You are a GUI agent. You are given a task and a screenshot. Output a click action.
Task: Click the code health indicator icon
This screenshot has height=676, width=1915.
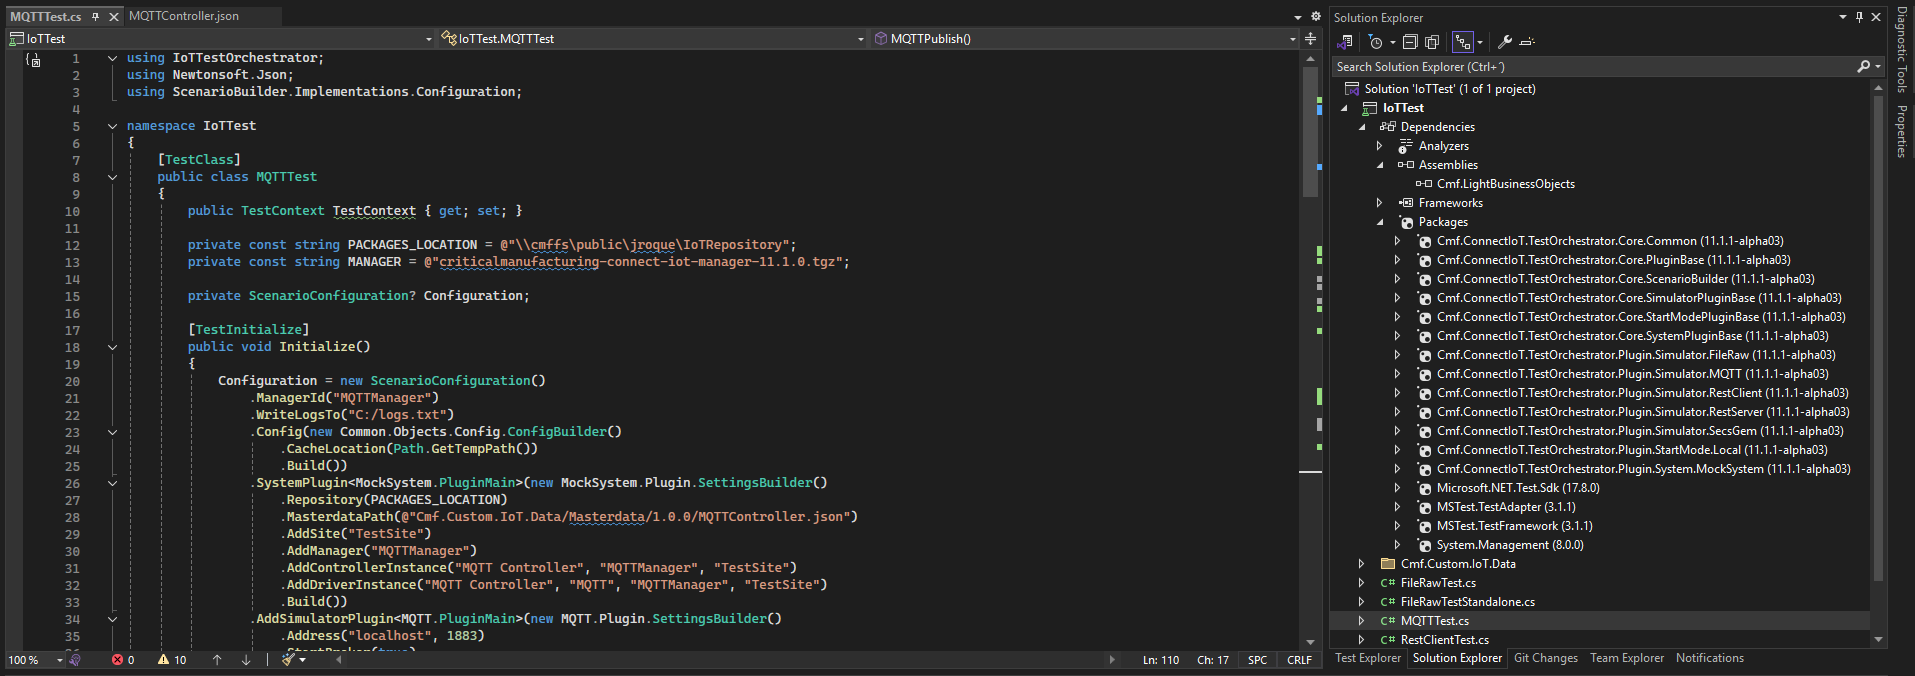75,660
